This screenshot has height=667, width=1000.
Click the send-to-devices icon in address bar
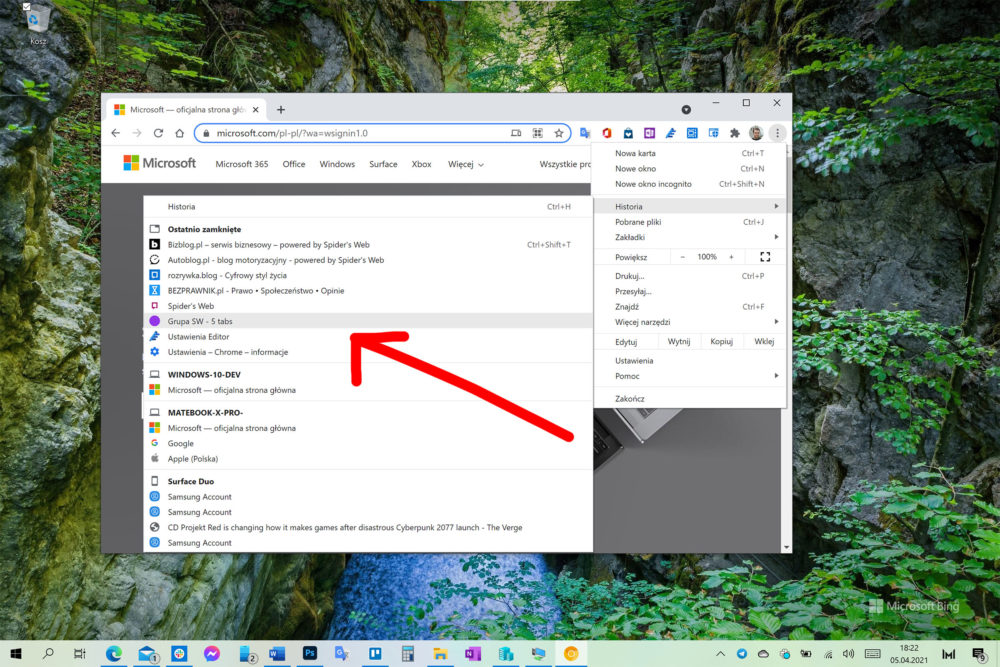(x=516, y=133)
